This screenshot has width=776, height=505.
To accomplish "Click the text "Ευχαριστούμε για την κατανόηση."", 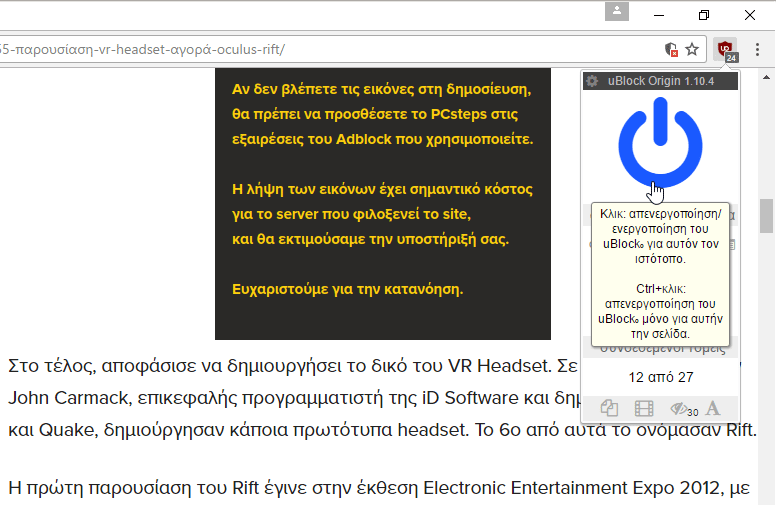I will click(347, 289).
